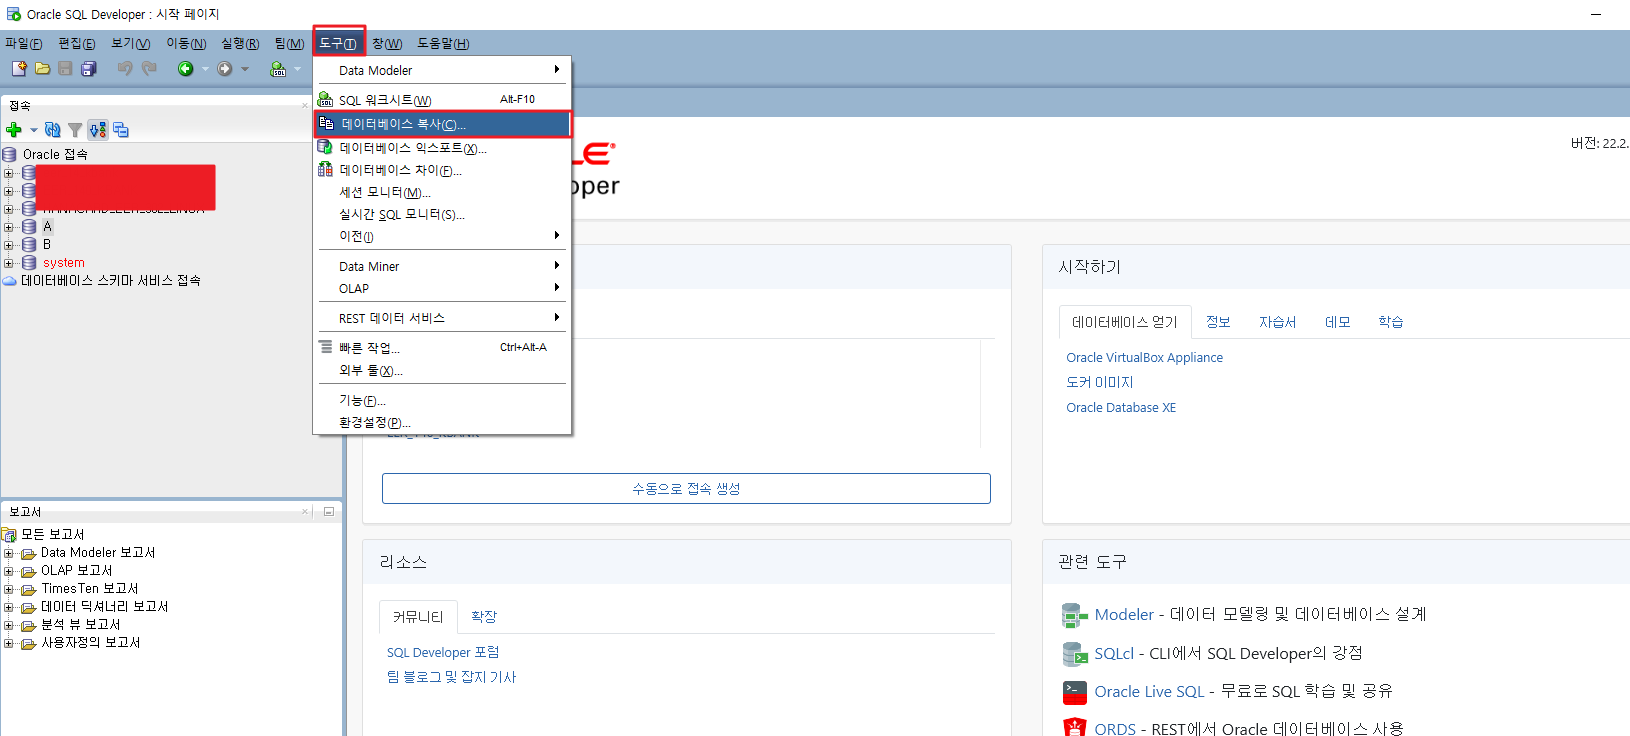The image size is (1630, 736).
Task: Open 환경설정 from the tools menu
Action: (x=442, y=422)
